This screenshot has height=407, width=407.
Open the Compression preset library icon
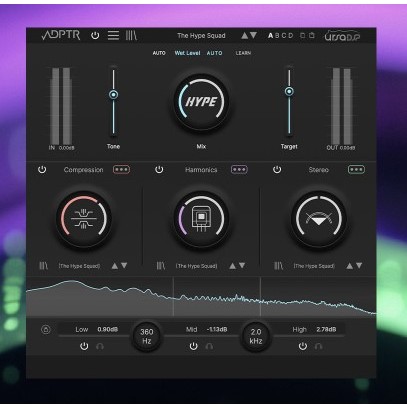[x=43, y=266]
